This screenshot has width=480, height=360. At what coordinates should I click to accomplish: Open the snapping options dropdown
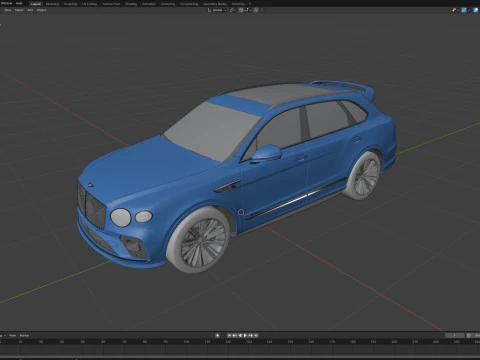pos(247,10)
